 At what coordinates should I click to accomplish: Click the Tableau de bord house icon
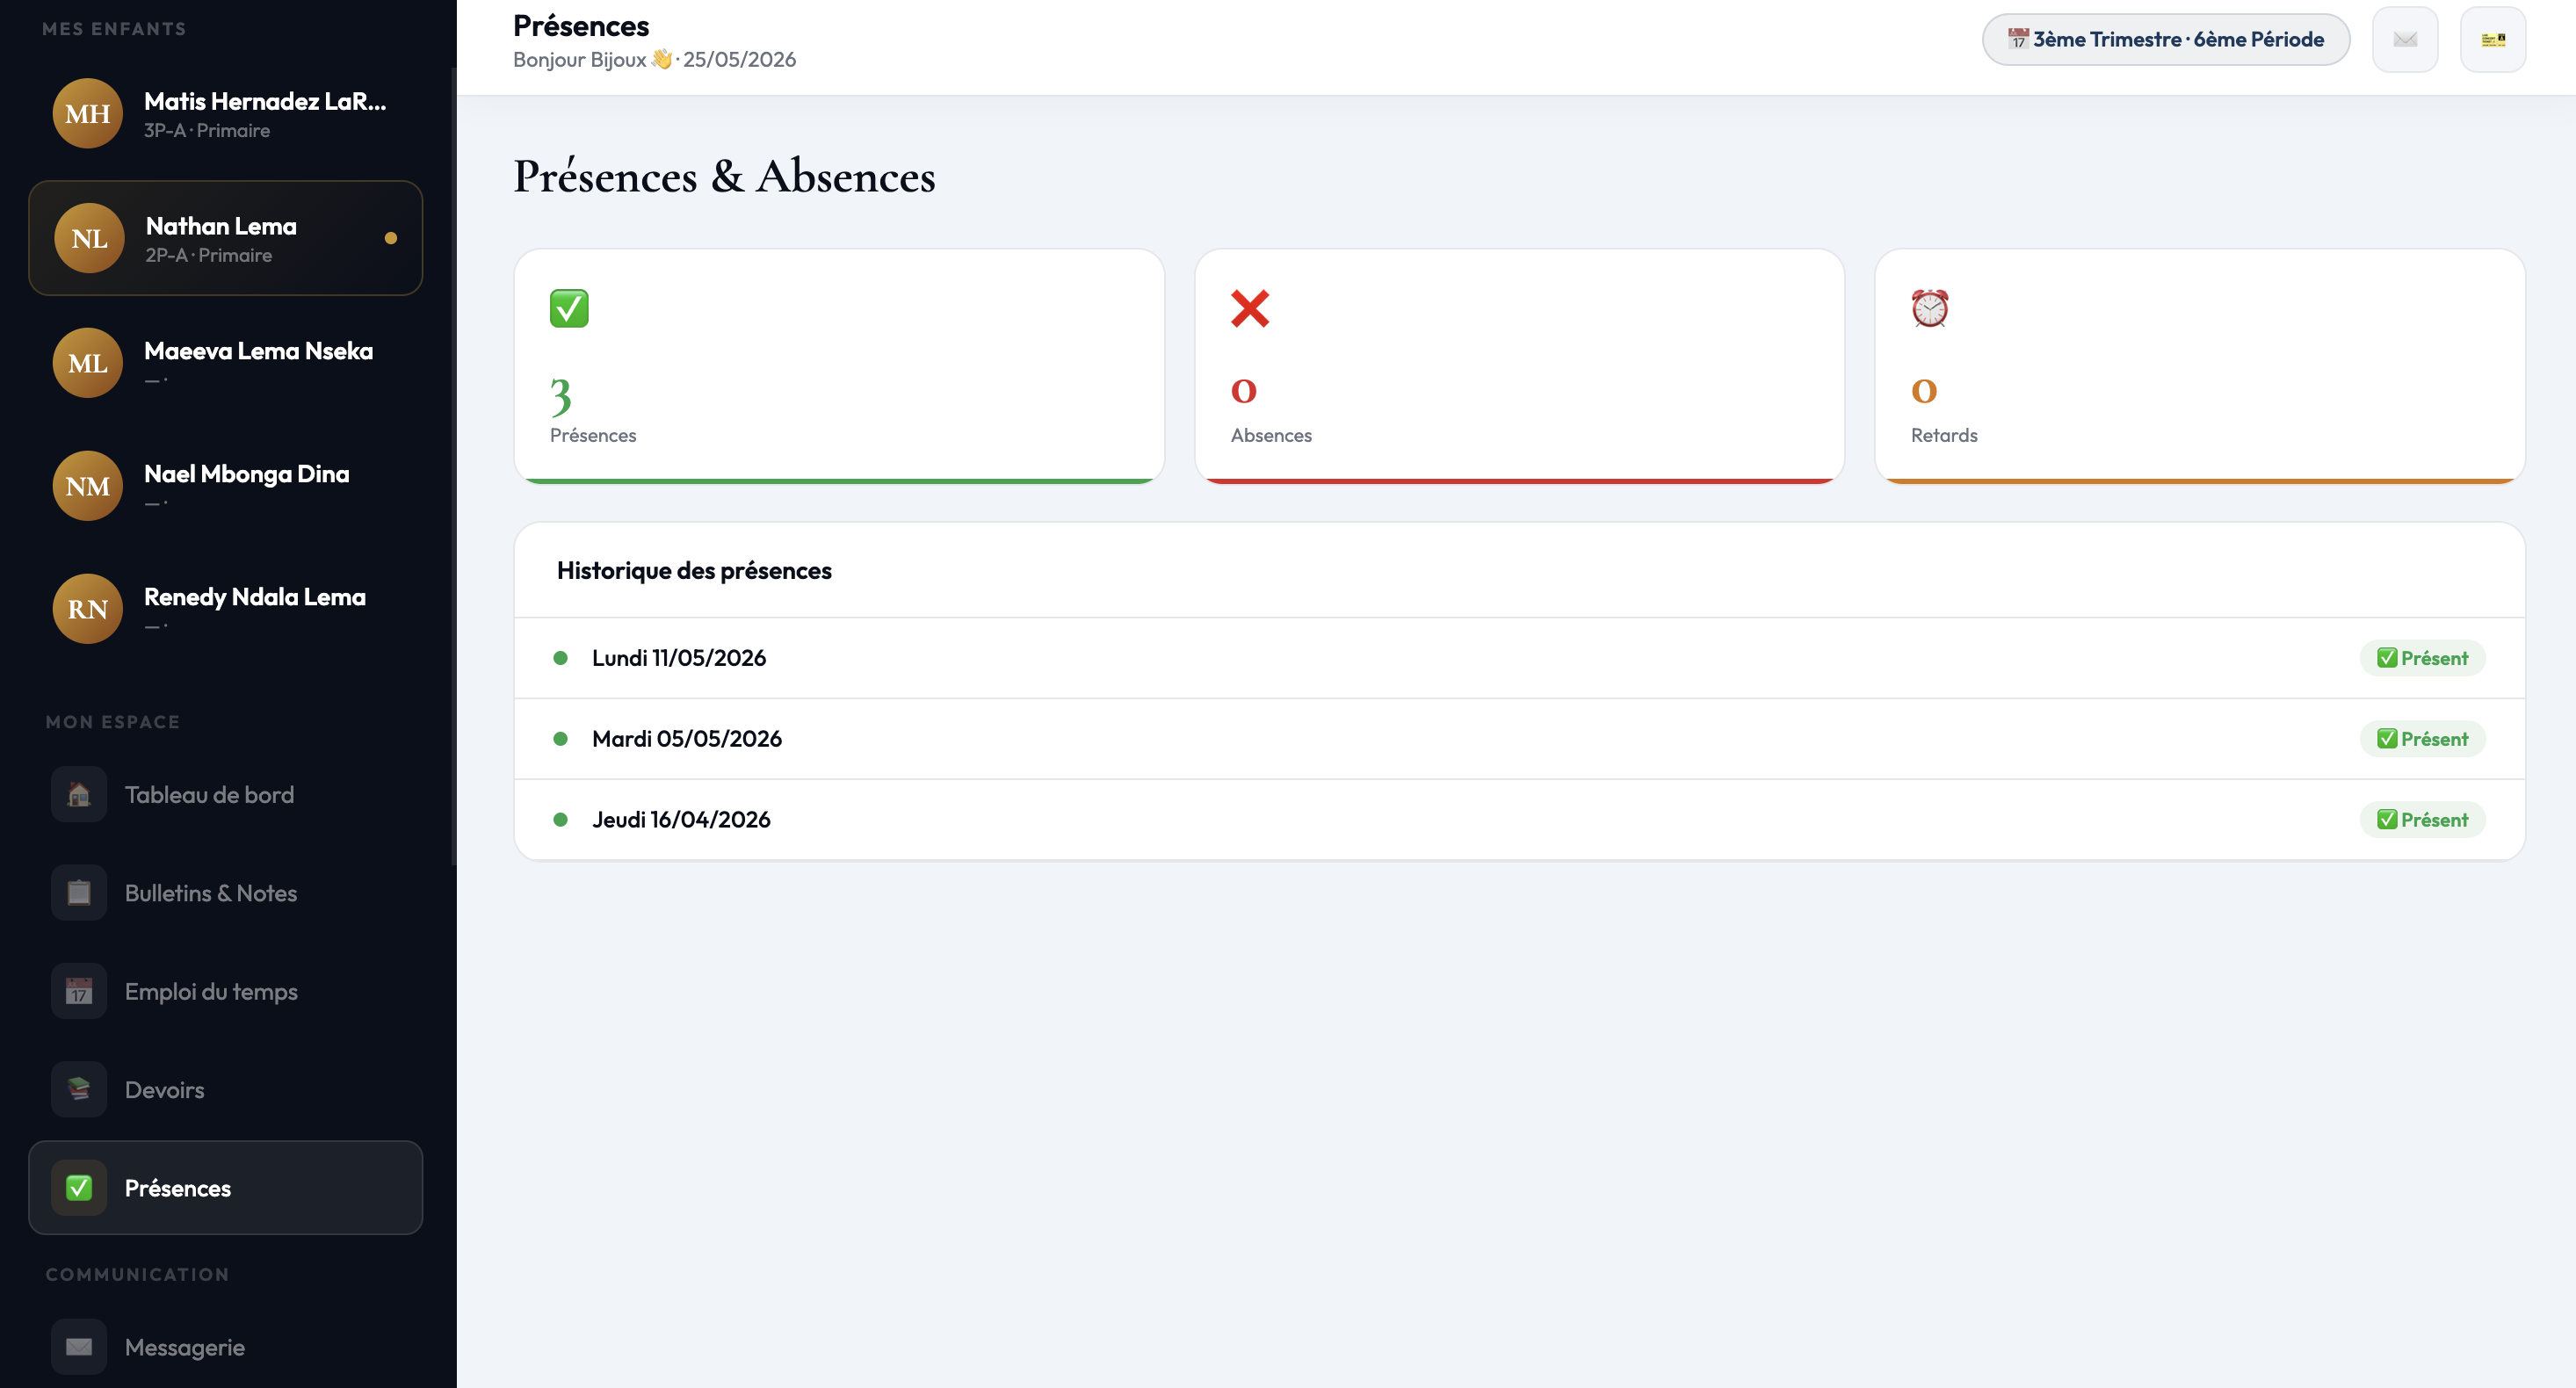click(79, 795)
